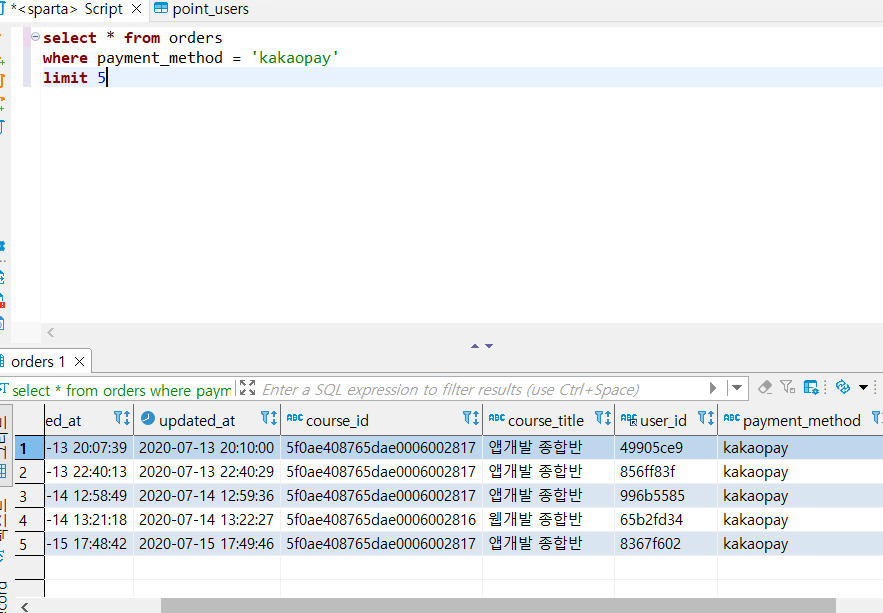Click the editor horizontal scroll left arrow
This screenshot has height=613, width=883.
click(51, 332)
